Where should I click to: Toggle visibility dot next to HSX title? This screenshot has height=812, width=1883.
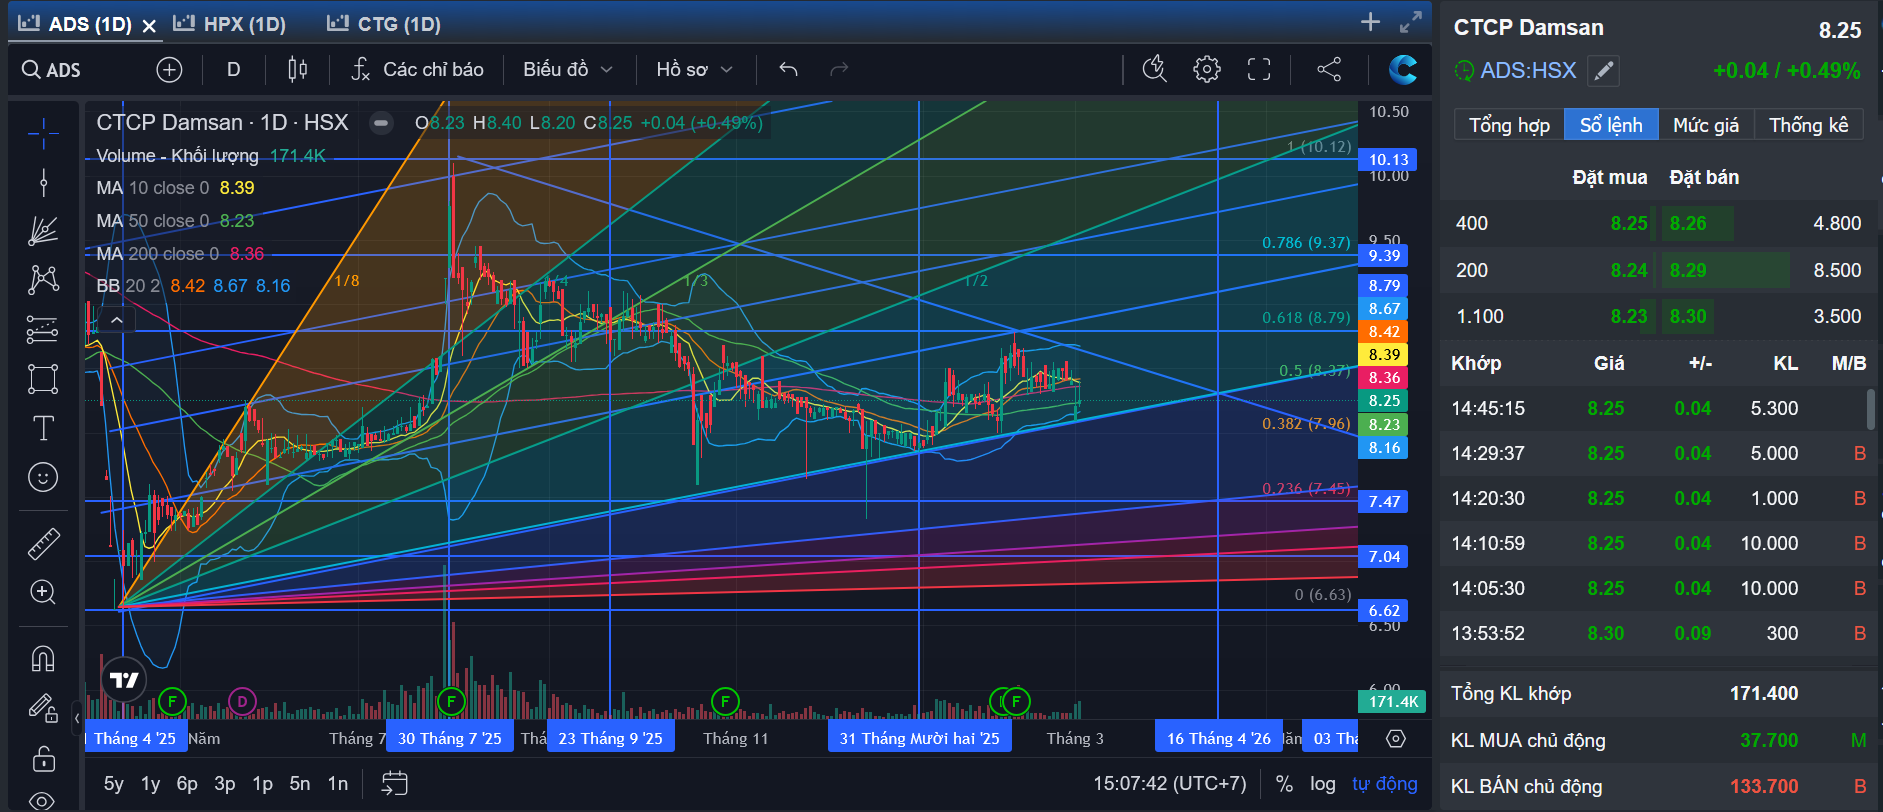click(x=381, y=123)
